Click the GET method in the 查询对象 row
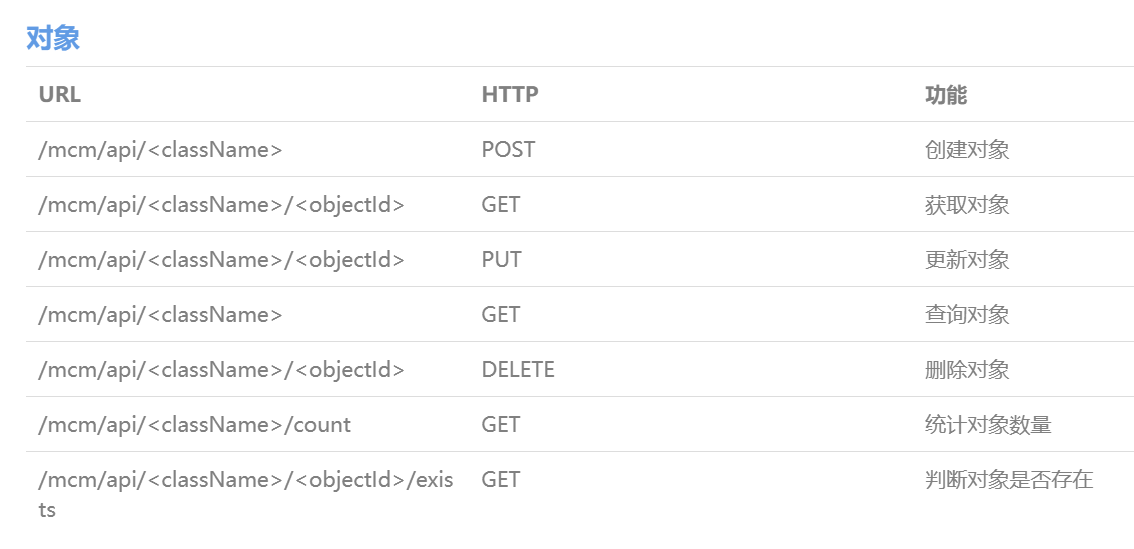Image resolution: width=1134 pixels, height=549 pixels. click(501, 315)
